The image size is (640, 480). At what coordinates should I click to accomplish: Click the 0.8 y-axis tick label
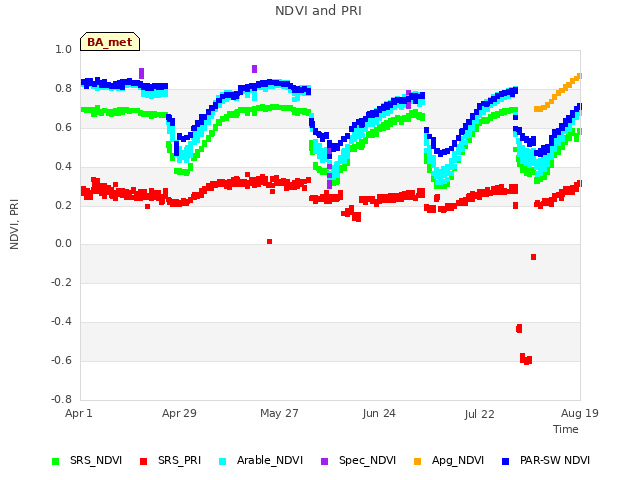63,89
